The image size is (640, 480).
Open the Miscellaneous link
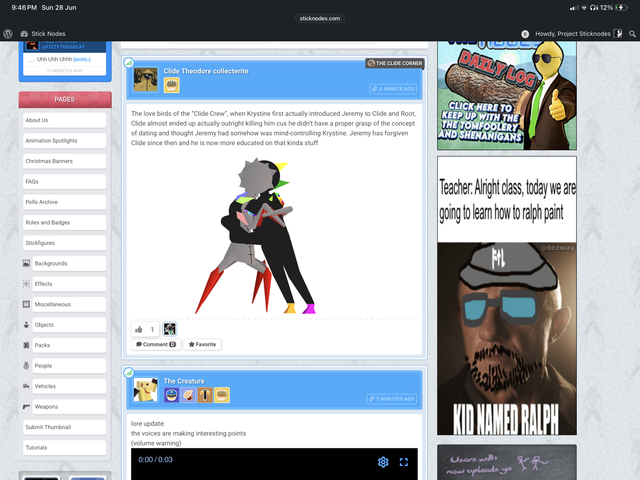[x=69, y=304]
